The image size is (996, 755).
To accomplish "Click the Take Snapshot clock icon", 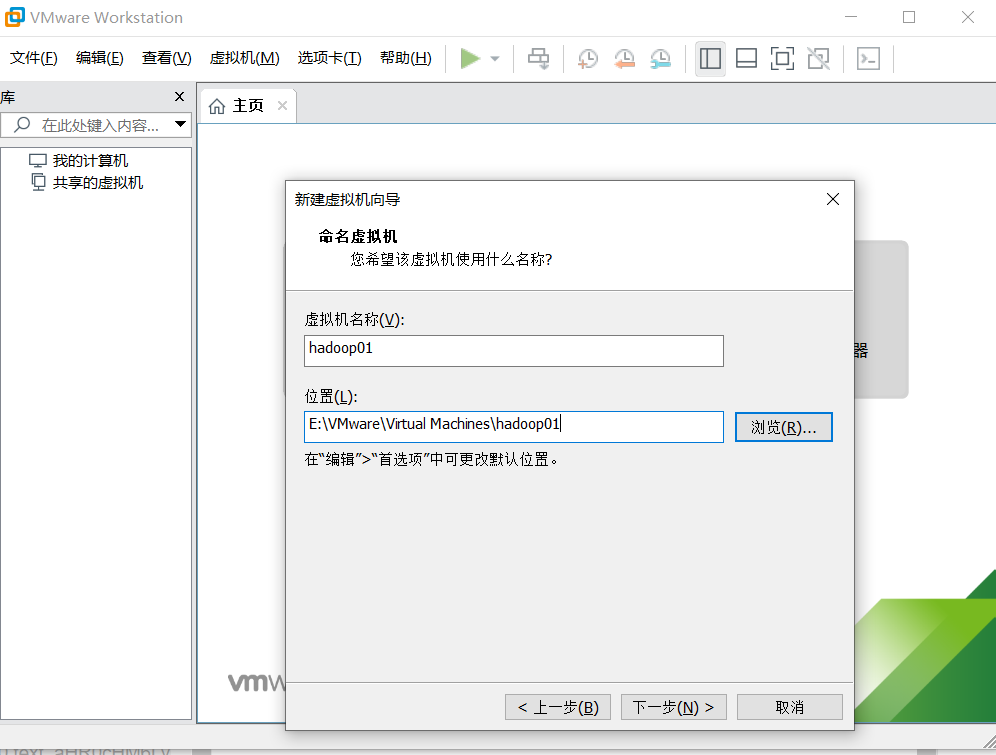I will 588,59.
